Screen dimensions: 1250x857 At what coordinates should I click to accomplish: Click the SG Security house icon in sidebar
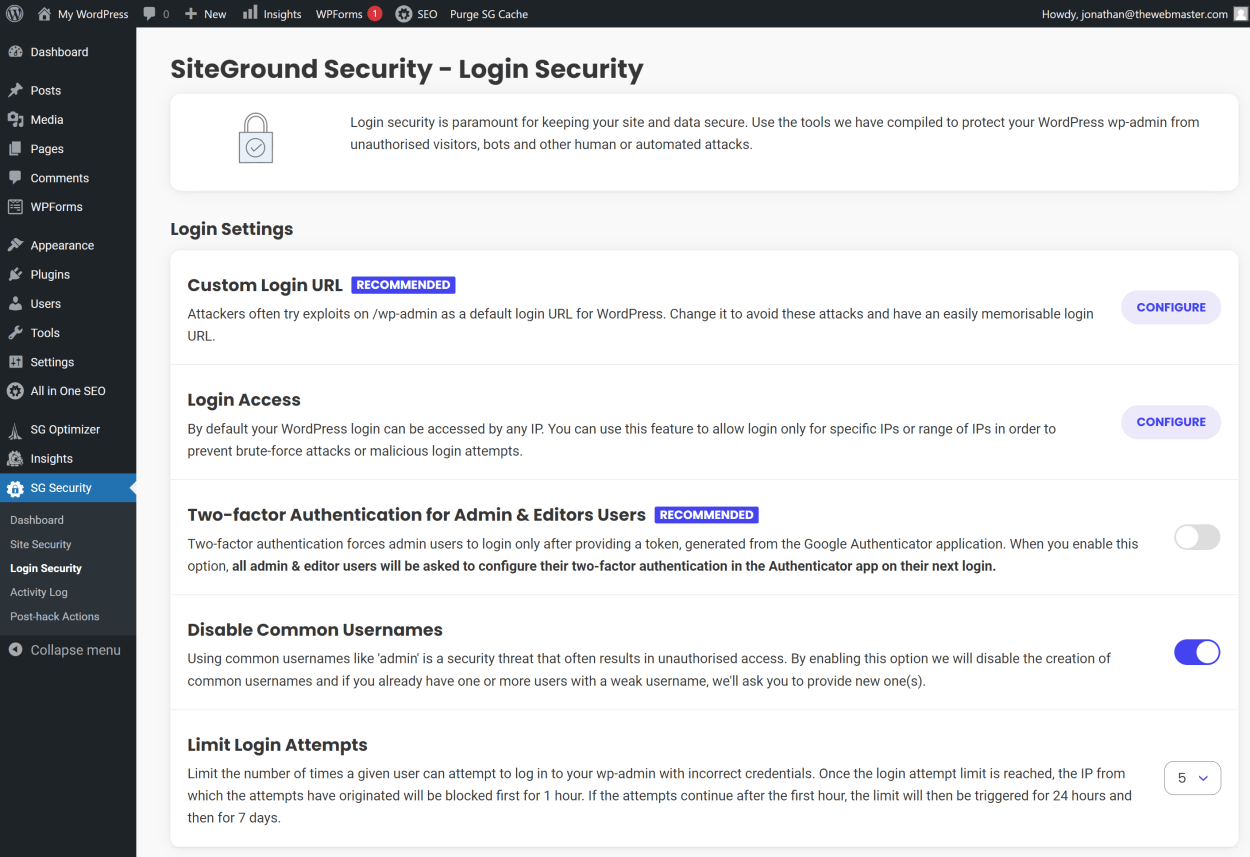point(15,488)
